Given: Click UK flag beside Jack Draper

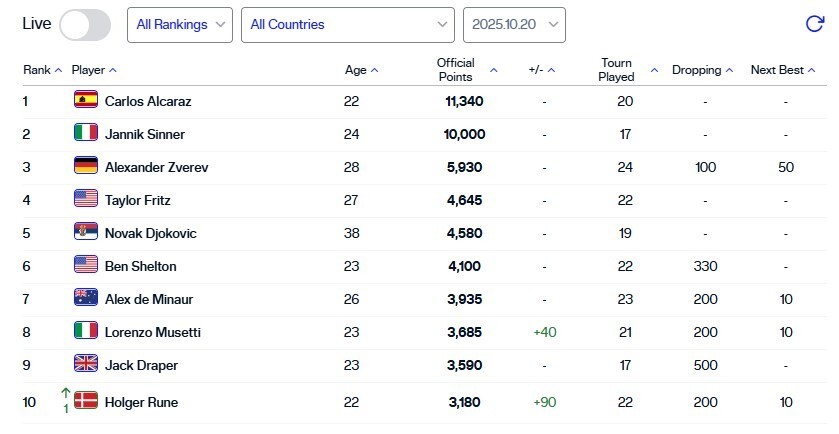Looking at the screenshot, I should point(86,363).
